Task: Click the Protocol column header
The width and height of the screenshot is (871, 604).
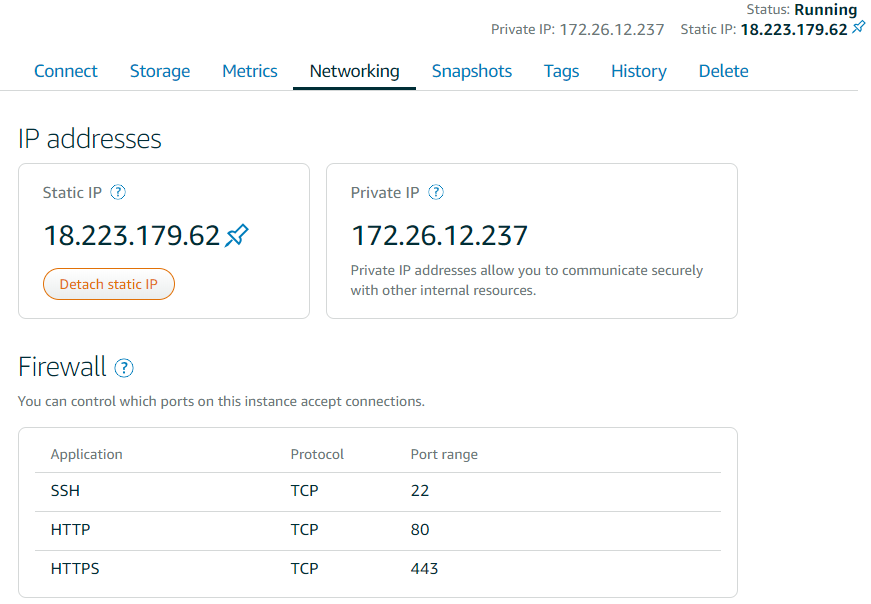Action: [317, 455]
